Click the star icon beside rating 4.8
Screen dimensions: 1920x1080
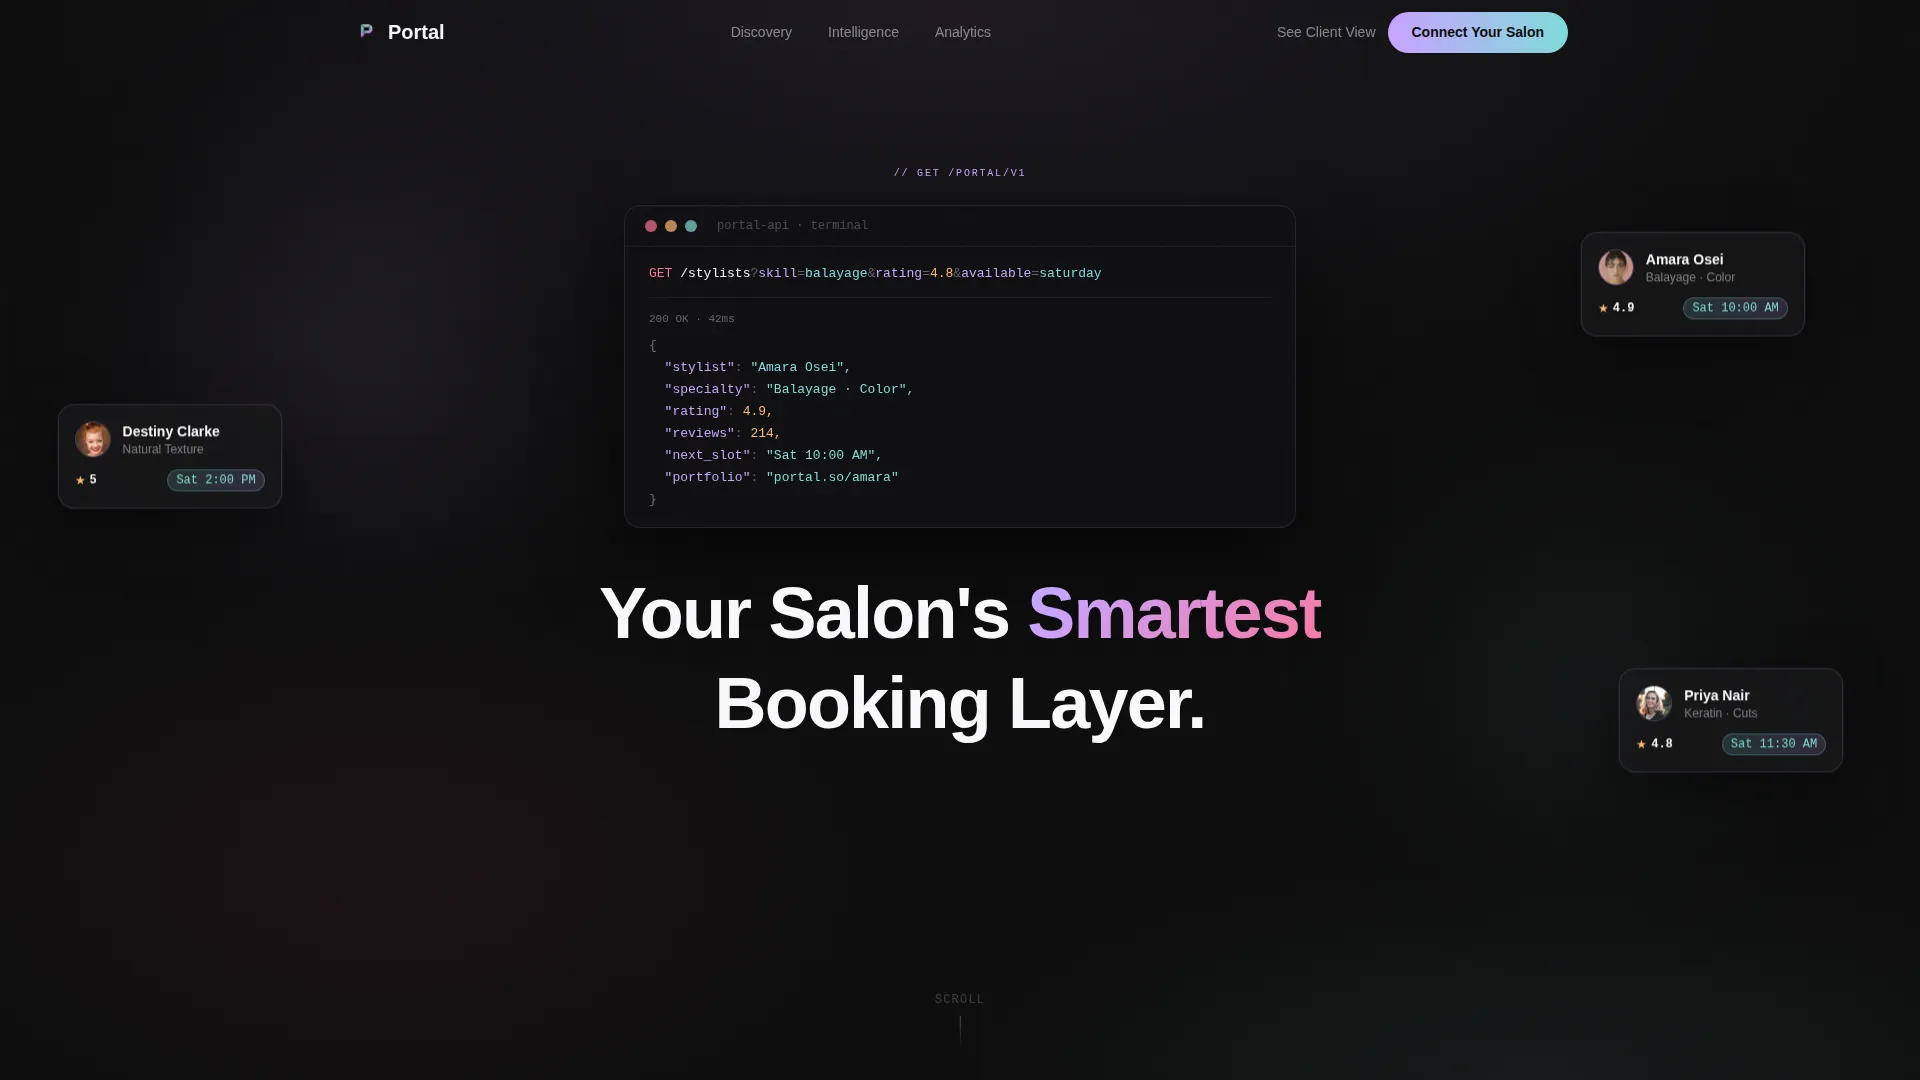pos(1641,744)
